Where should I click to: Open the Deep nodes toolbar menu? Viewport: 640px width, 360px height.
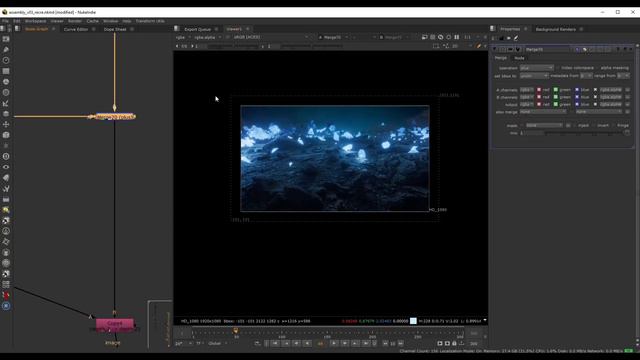coord(6,156)
